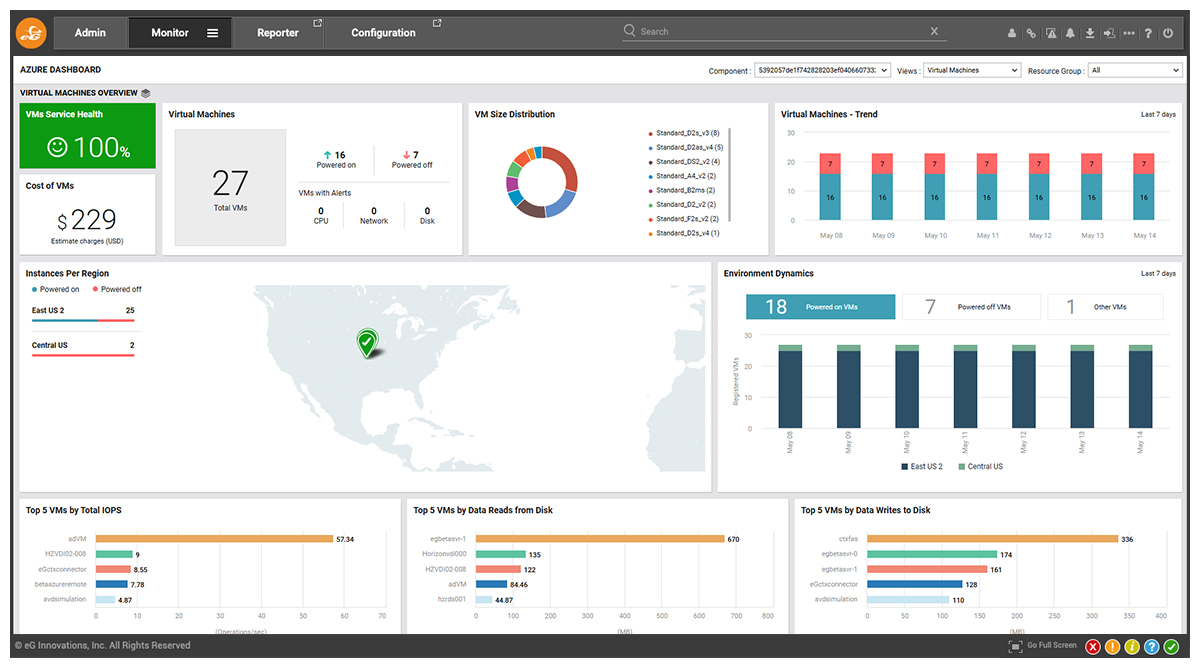Click the search magnifier icon

click(x=629, y=31)
